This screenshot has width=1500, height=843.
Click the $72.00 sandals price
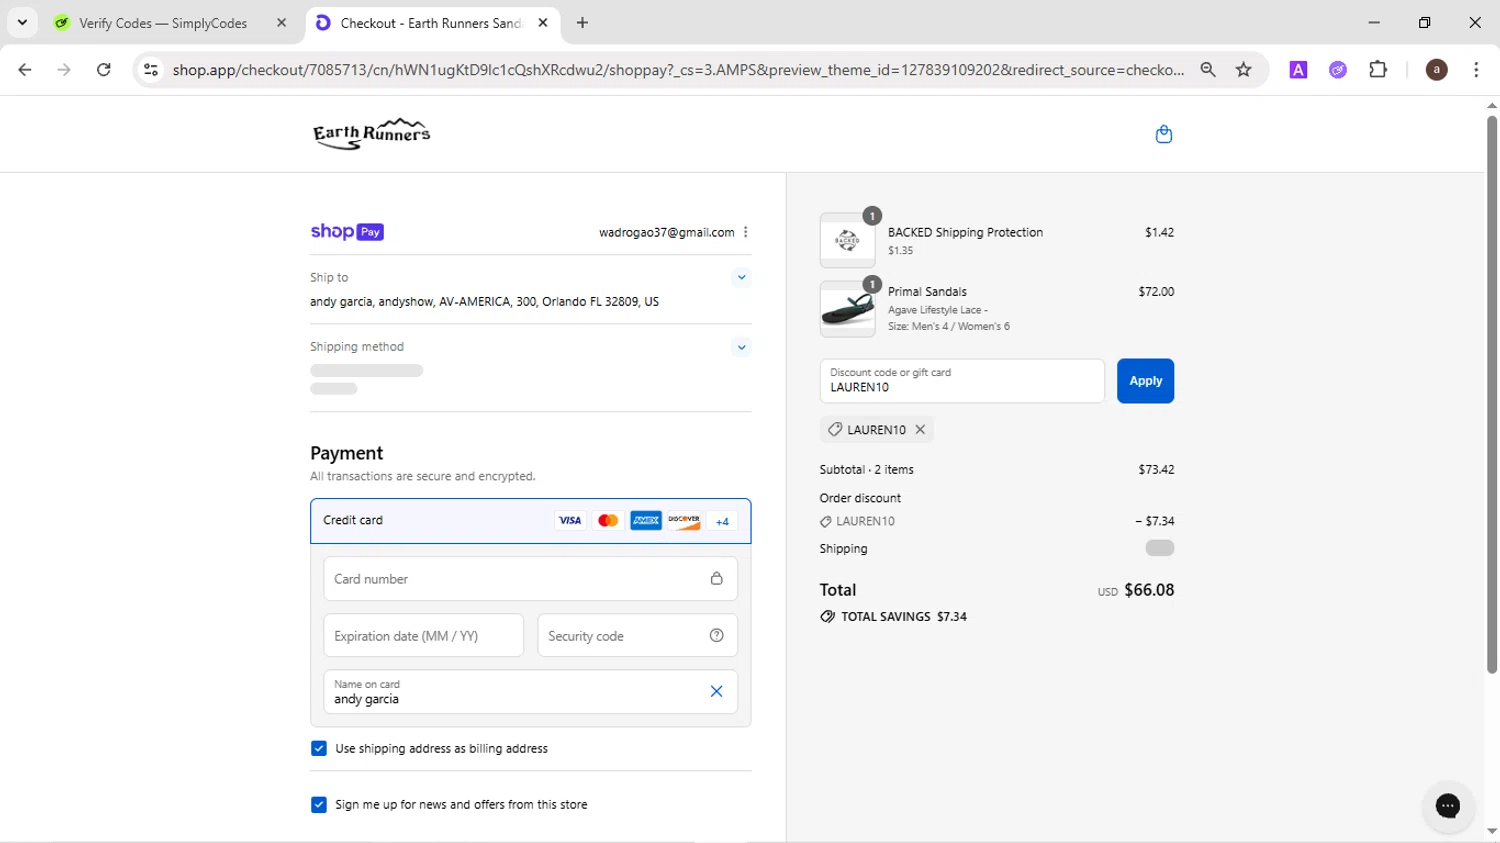click(1156, 292)
